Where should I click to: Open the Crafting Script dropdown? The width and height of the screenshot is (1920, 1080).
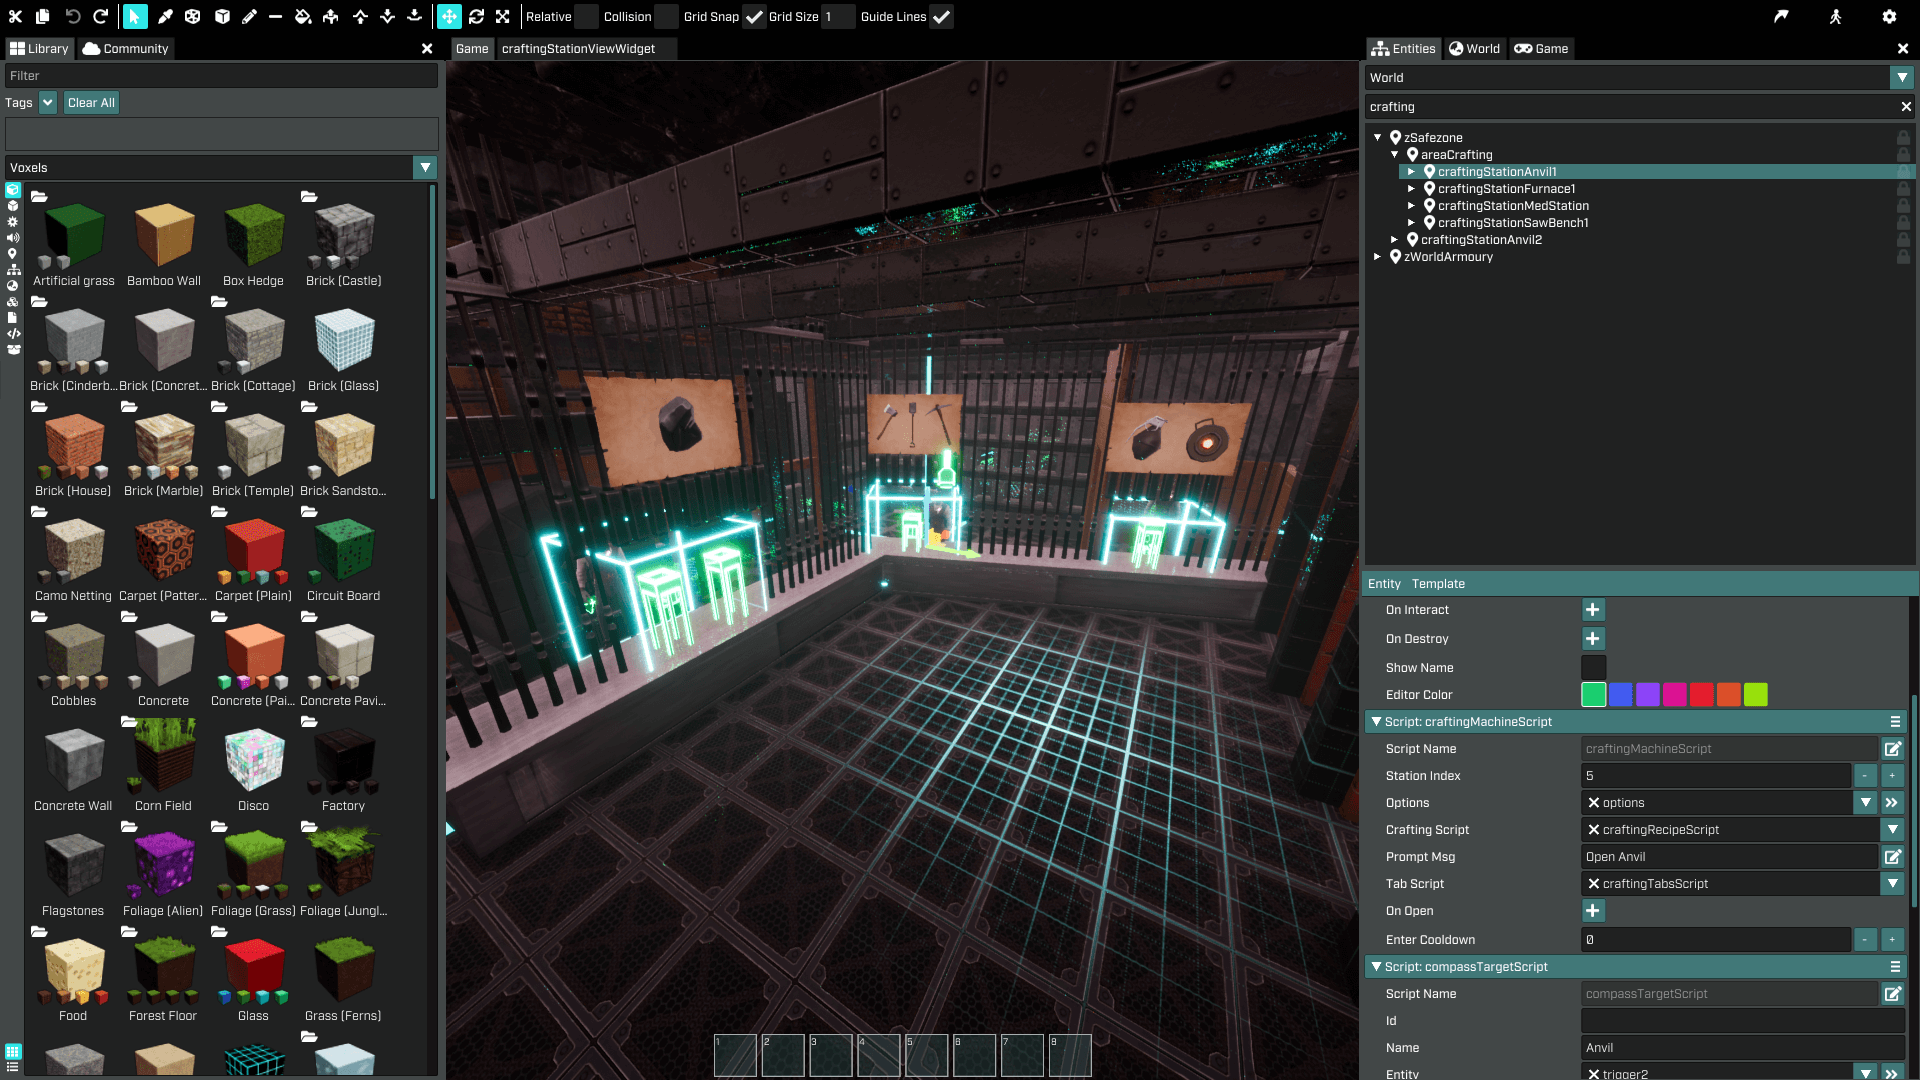coord(1892,829)
